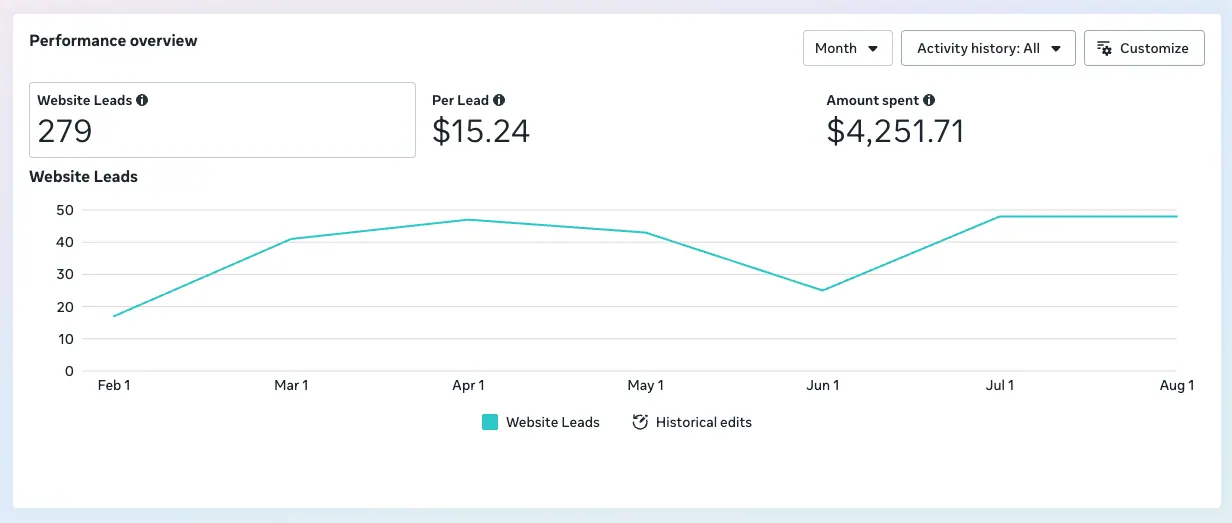
Task: Click the 30 y-axis value
Action: click(65, 274)
